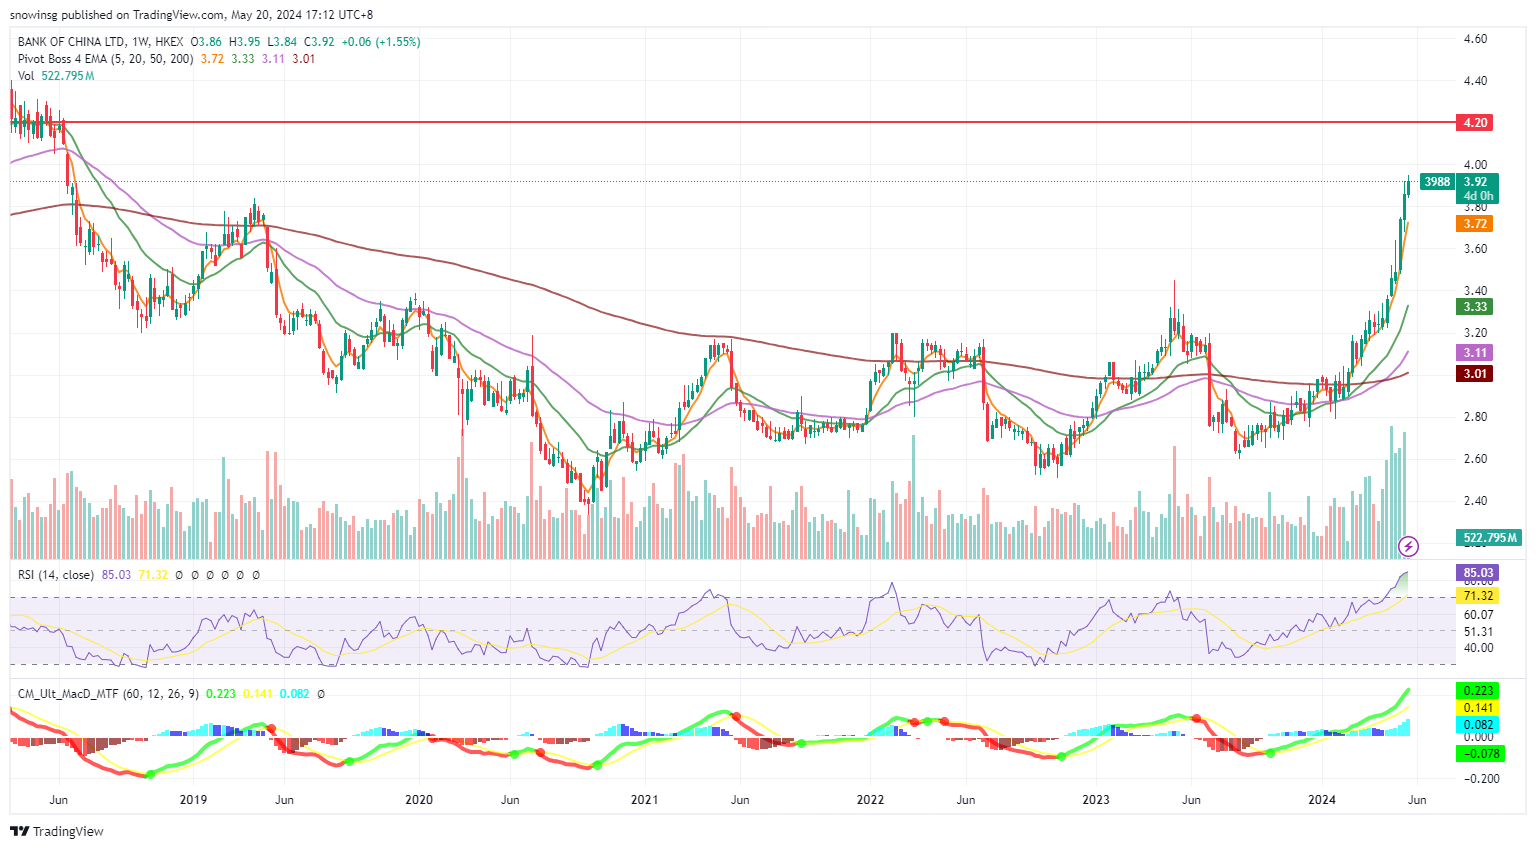This screenshot has width=1536, height=849.
Task: Select the BANK OF CHINA LTD title
Action: [72, 42]
